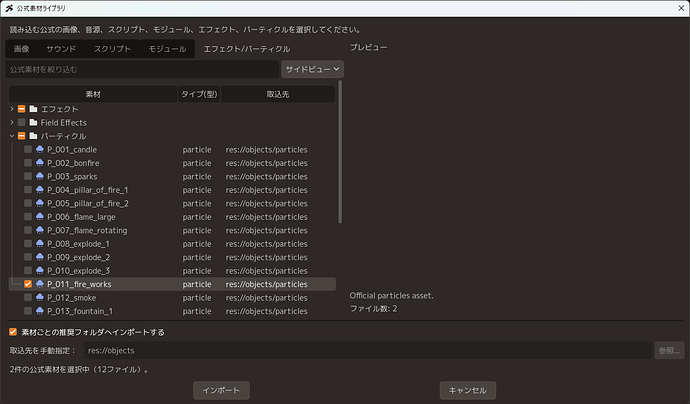Sort by the タイプ(型) column header
This screenshot has height=404, width=690.
[x=199, y=94]
